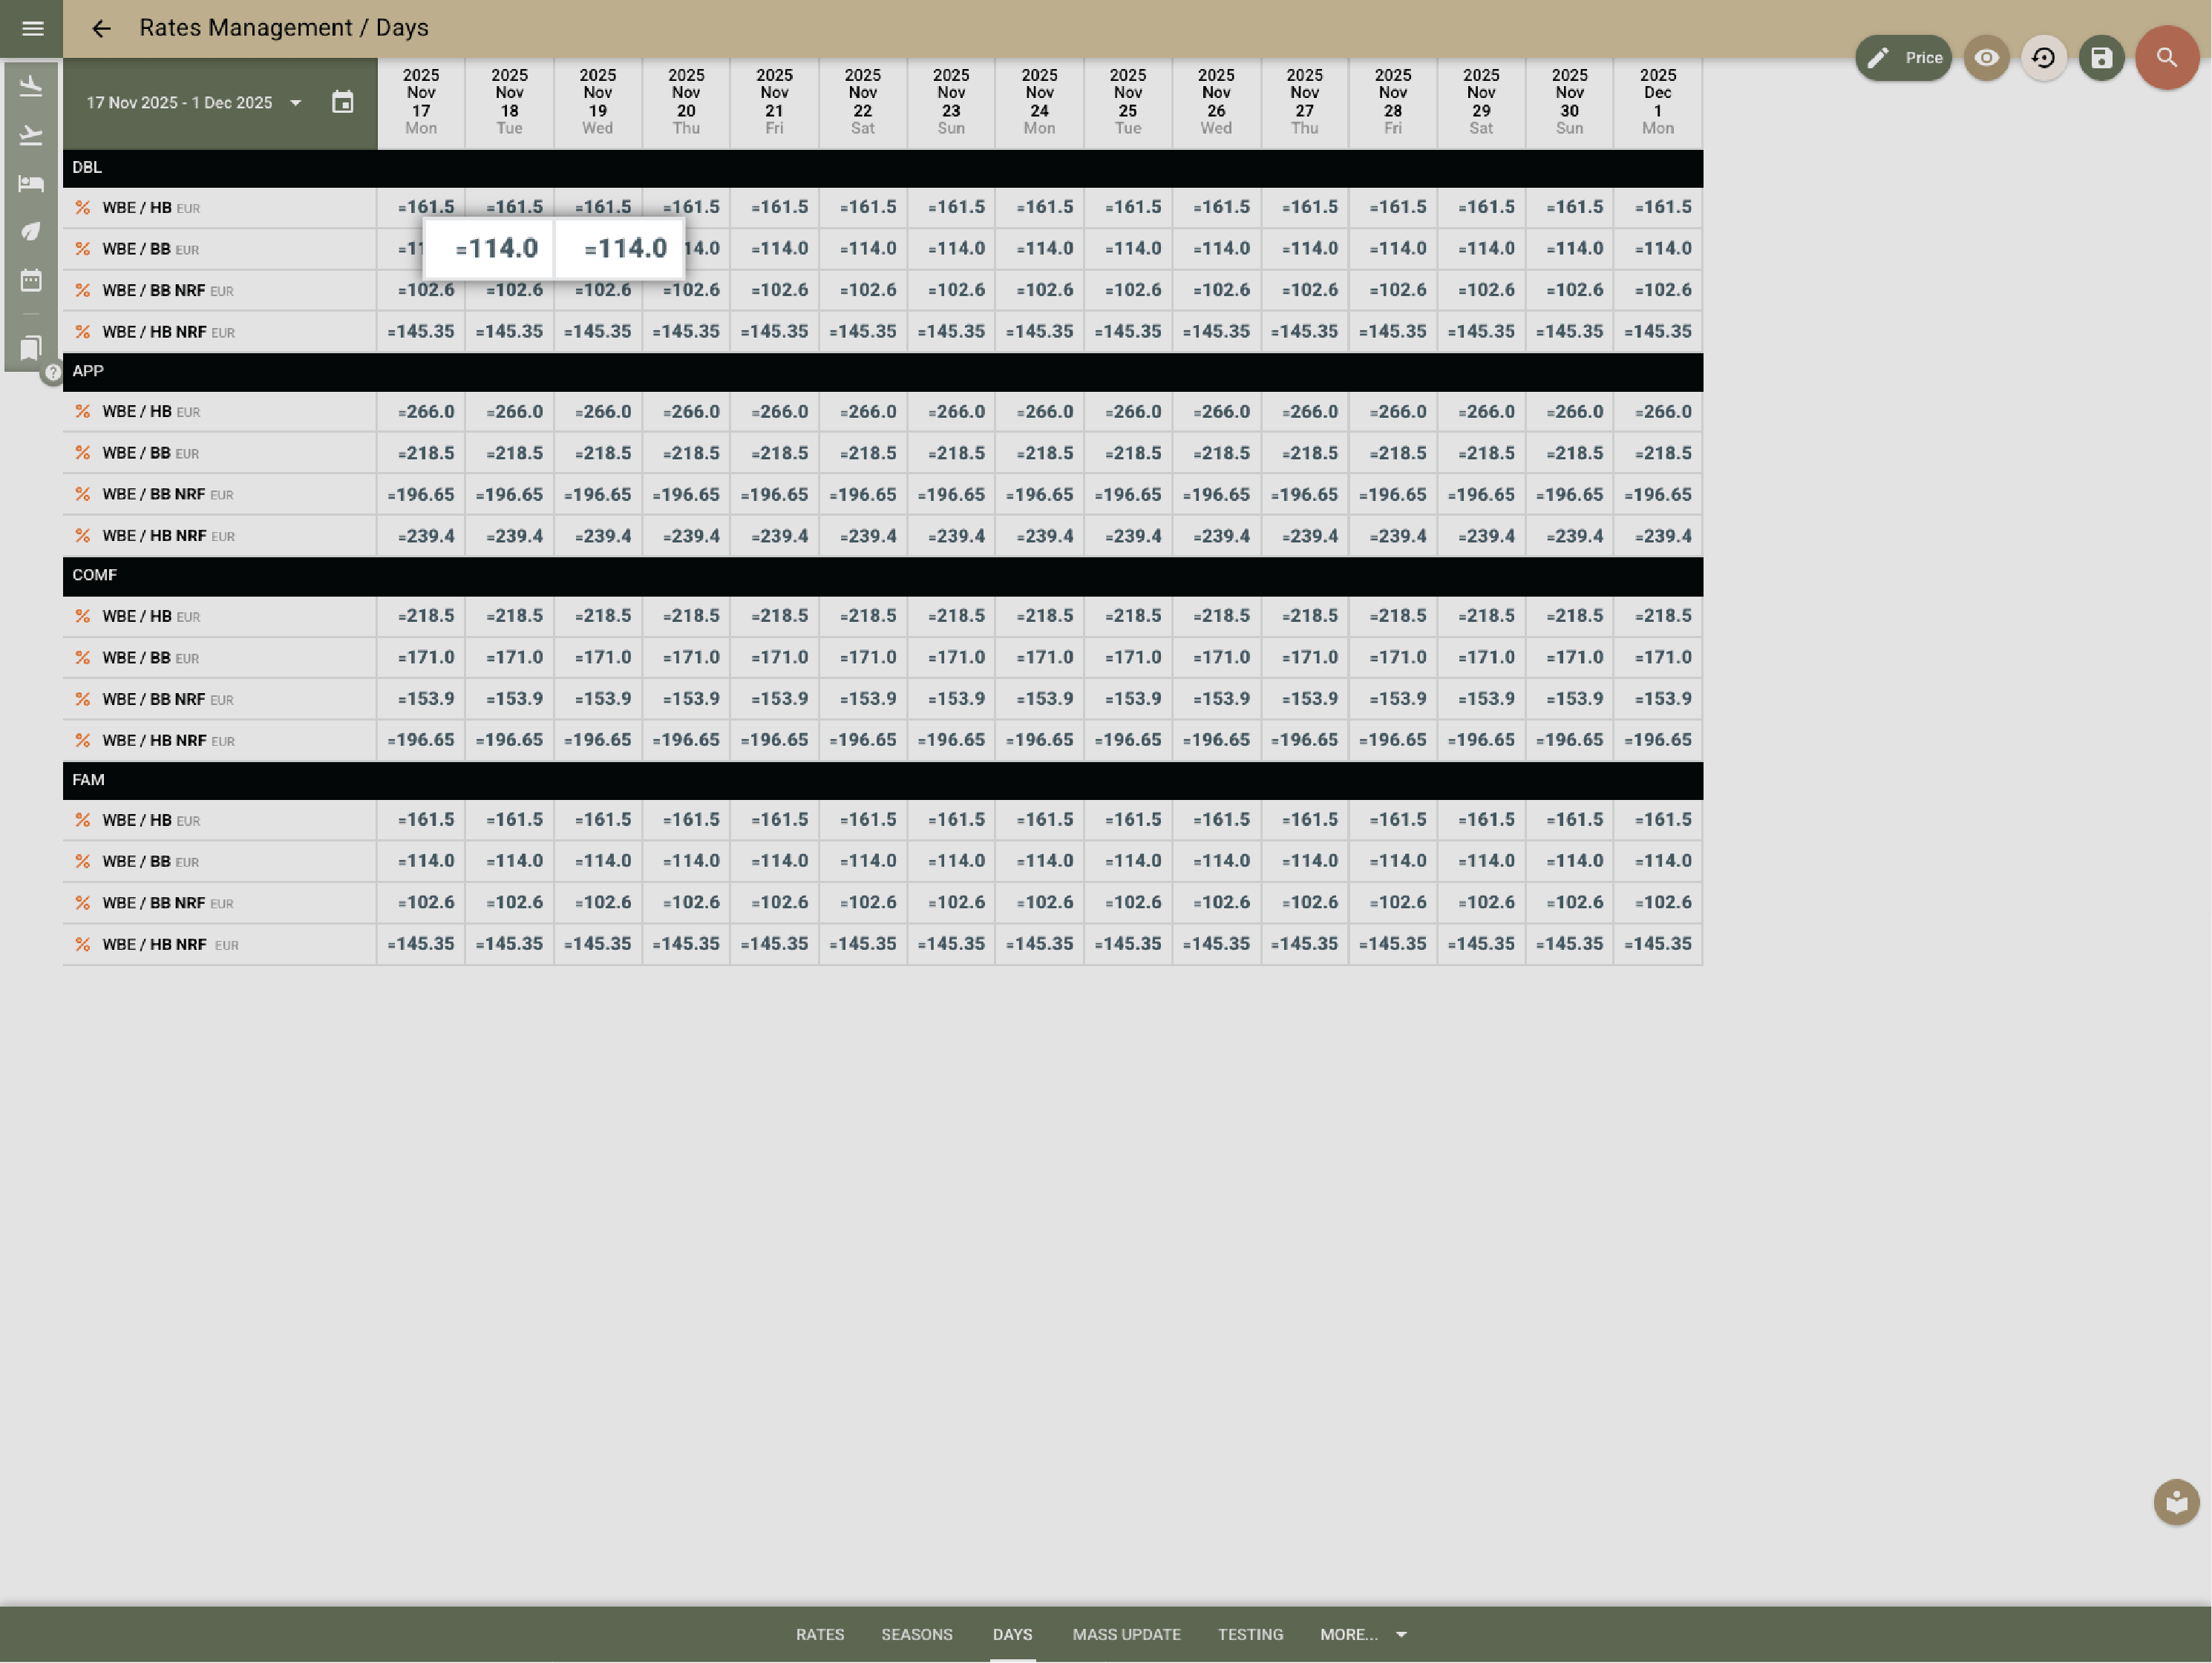Switch to the MASS UPDATE tab
2212x1663 pixels.
point(1126,1634)
